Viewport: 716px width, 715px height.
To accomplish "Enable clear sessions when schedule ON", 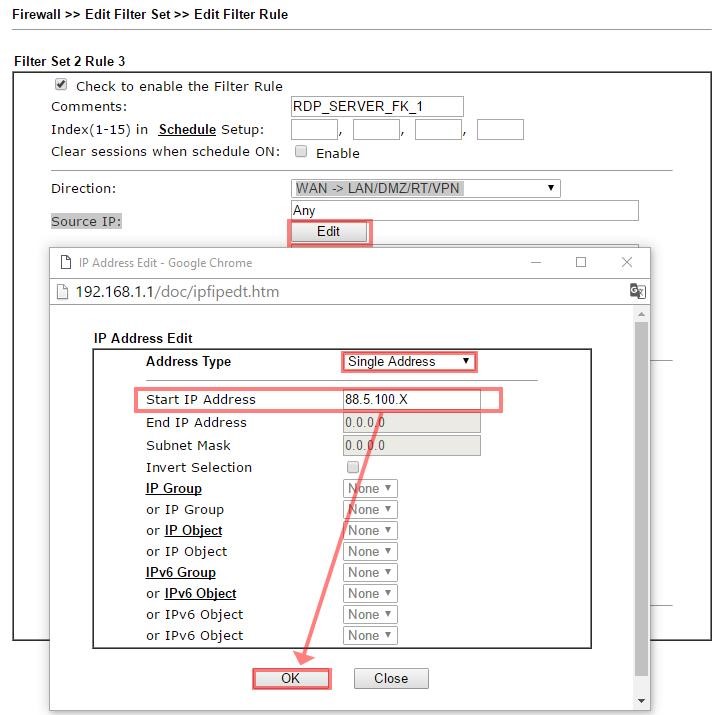I will (301, 152).
